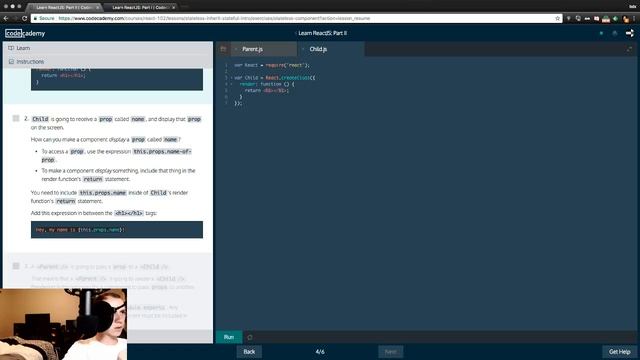Click code line 'return <h1></h1>;' in editor
This screenshot has width=640, height=360.
[x=267, y=91]
